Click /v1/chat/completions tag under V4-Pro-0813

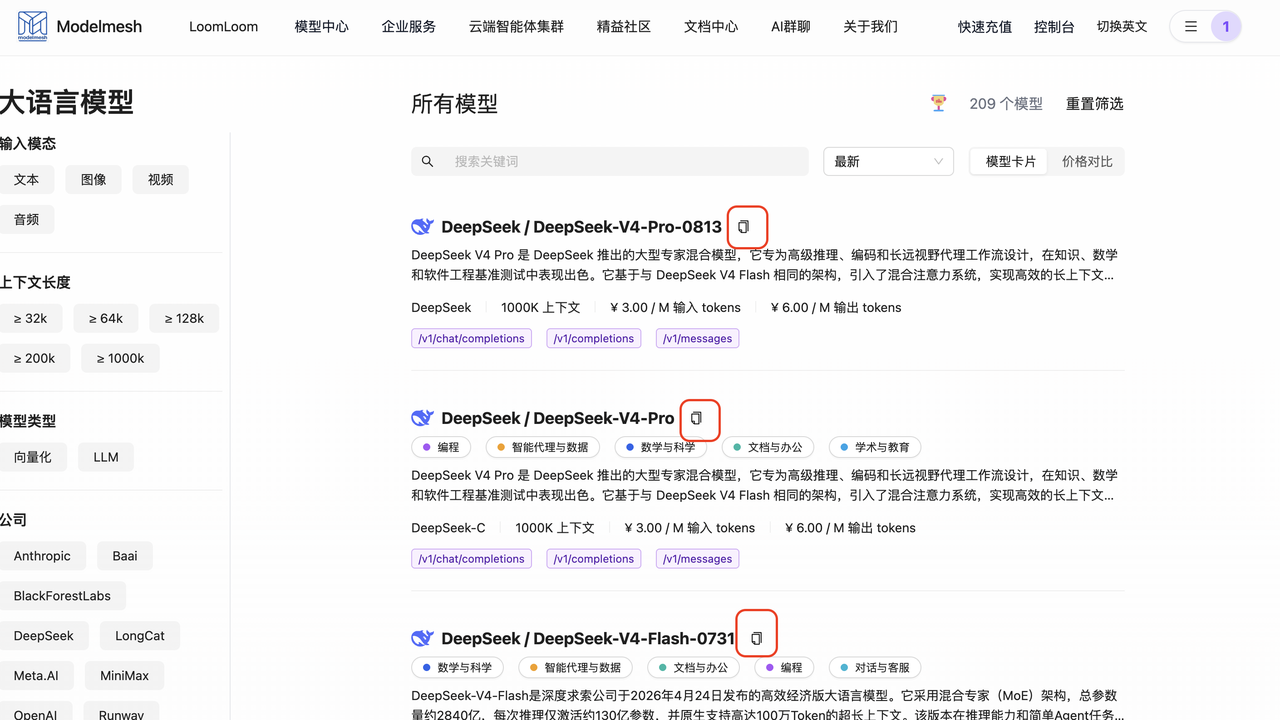point(471,339)
